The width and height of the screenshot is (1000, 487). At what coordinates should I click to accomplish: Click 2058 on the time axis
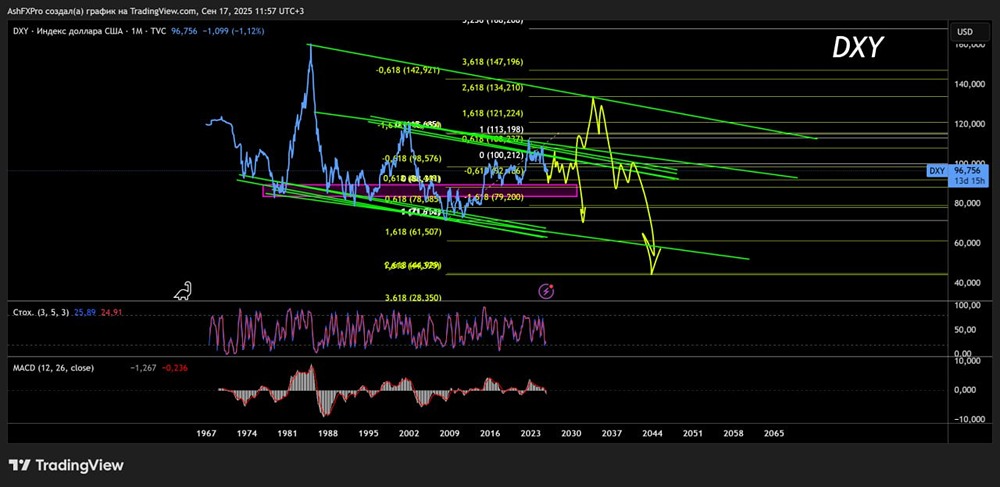(x=733, y=433)
